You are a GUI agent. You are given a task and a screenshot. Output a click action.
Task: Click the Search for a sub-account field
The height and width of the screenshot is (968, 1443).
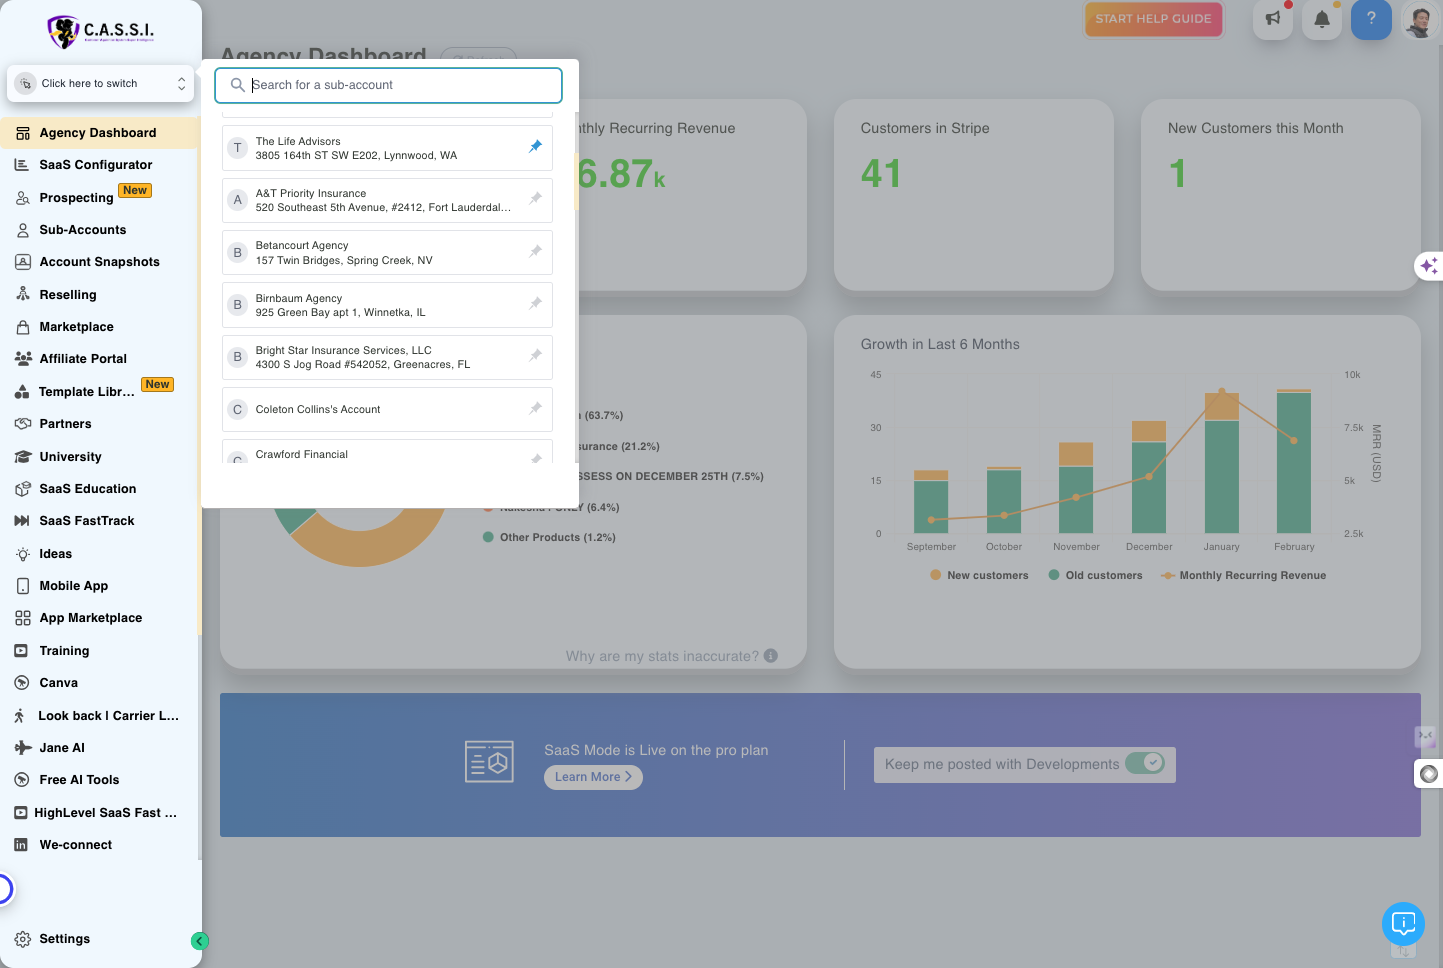388,85
